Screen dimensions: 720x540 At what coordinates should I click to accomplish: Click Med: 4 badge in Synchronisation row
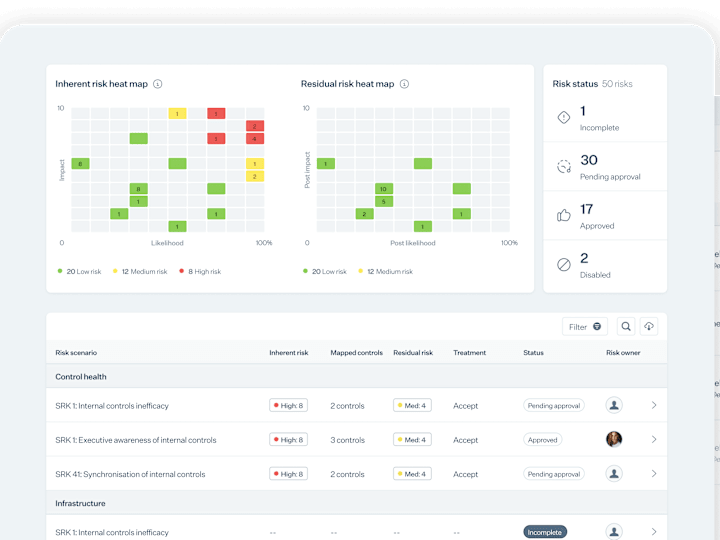[x=412, y=474]
